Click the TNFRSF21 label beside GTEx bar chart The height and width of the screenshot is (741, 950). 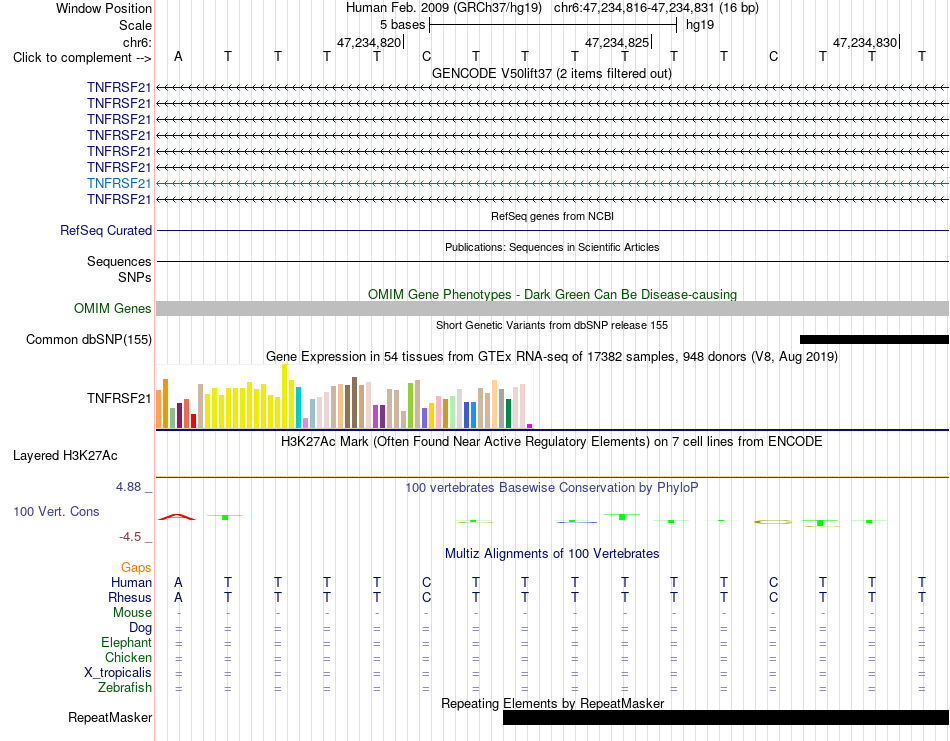[119, 398]
